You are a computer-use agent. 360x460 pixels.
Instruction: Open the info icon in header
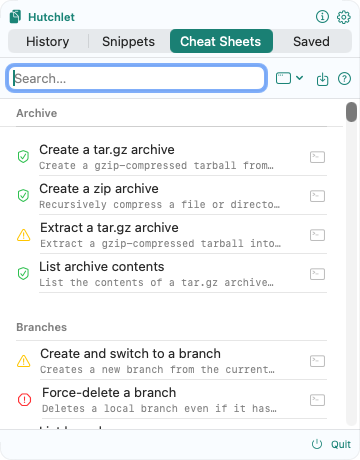(x=322, y=16)
